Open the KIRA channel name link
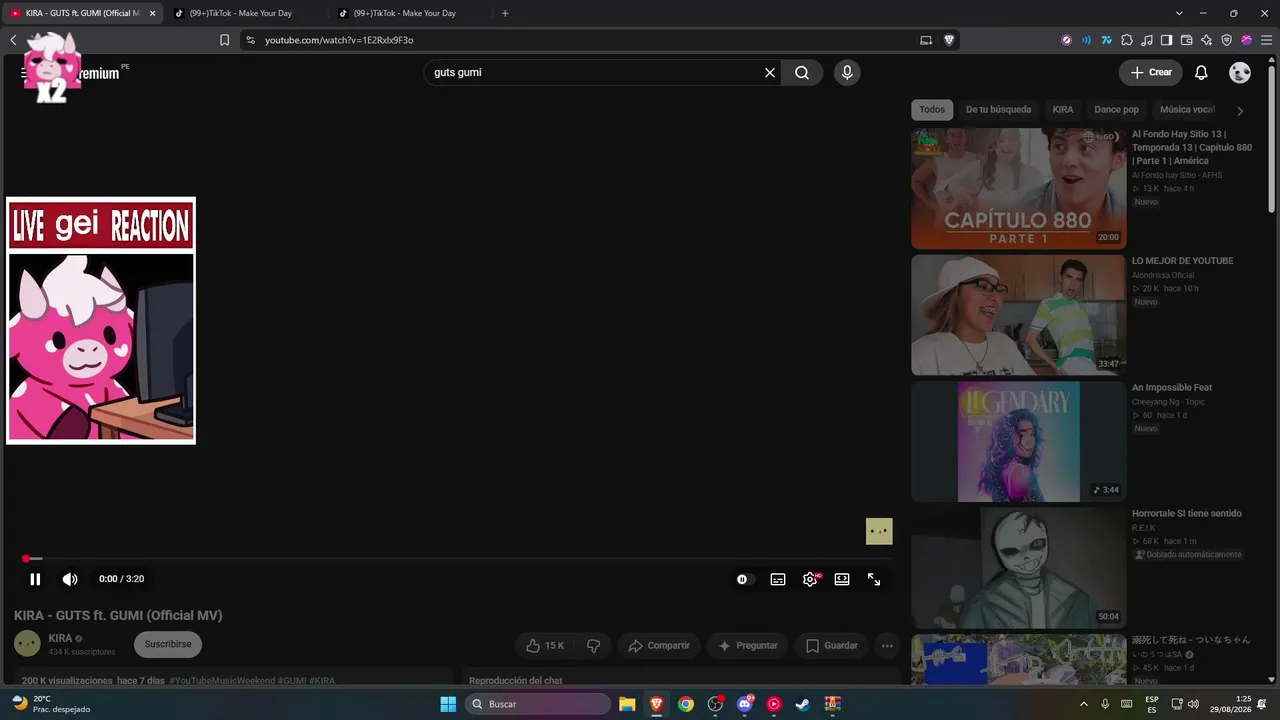The image size is (1280, 720). (x=60, y=638)
